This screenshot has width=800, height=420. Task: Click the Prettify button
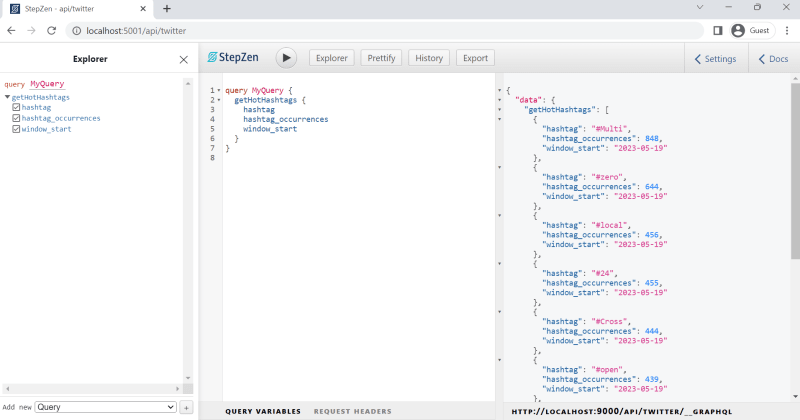(381, 58)
